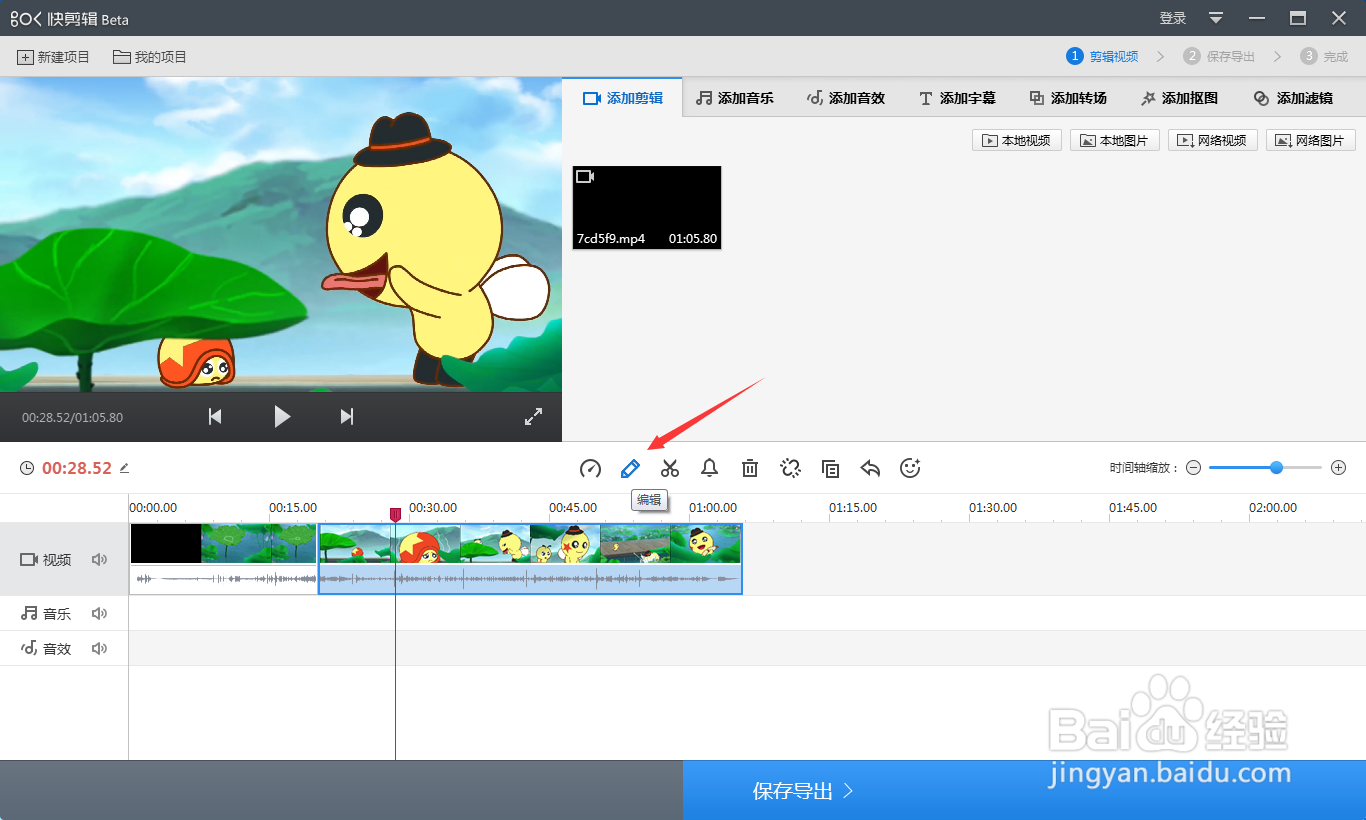1366x820 pixels.
Task: Click the red playhead marker
Action: coord(395,514)
